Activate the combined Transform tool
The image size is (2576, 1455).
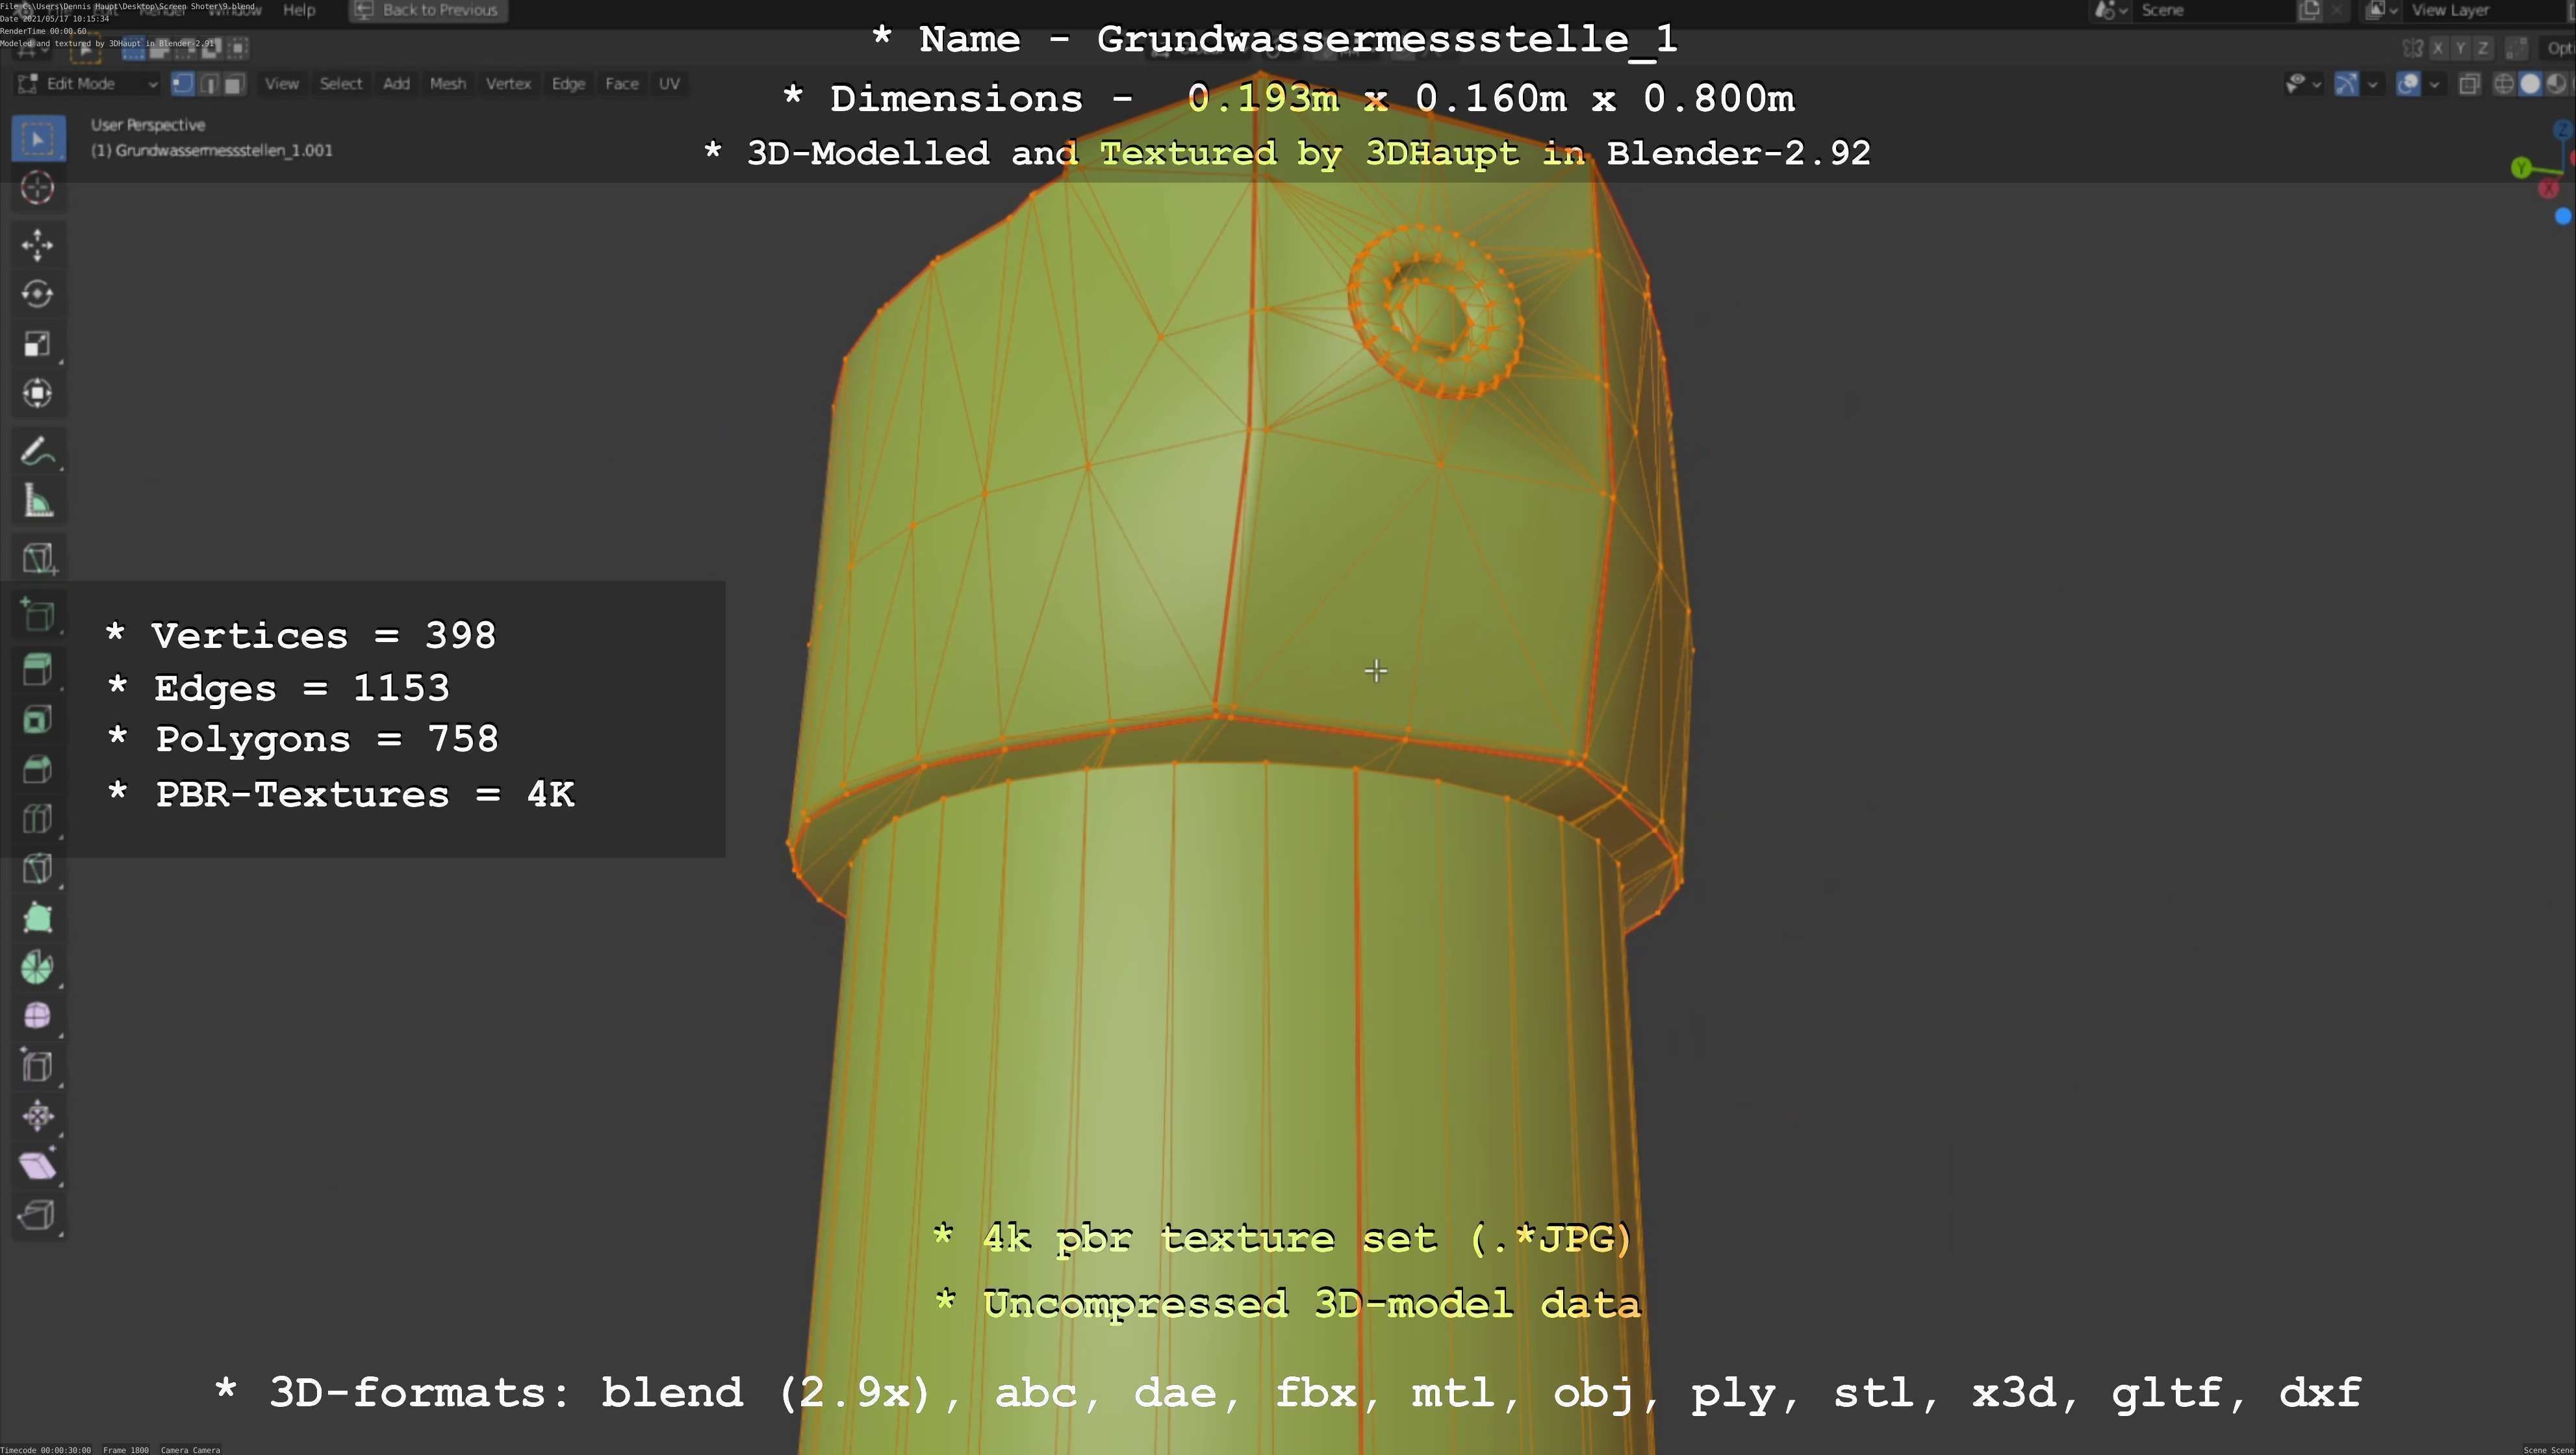[38, 393]
